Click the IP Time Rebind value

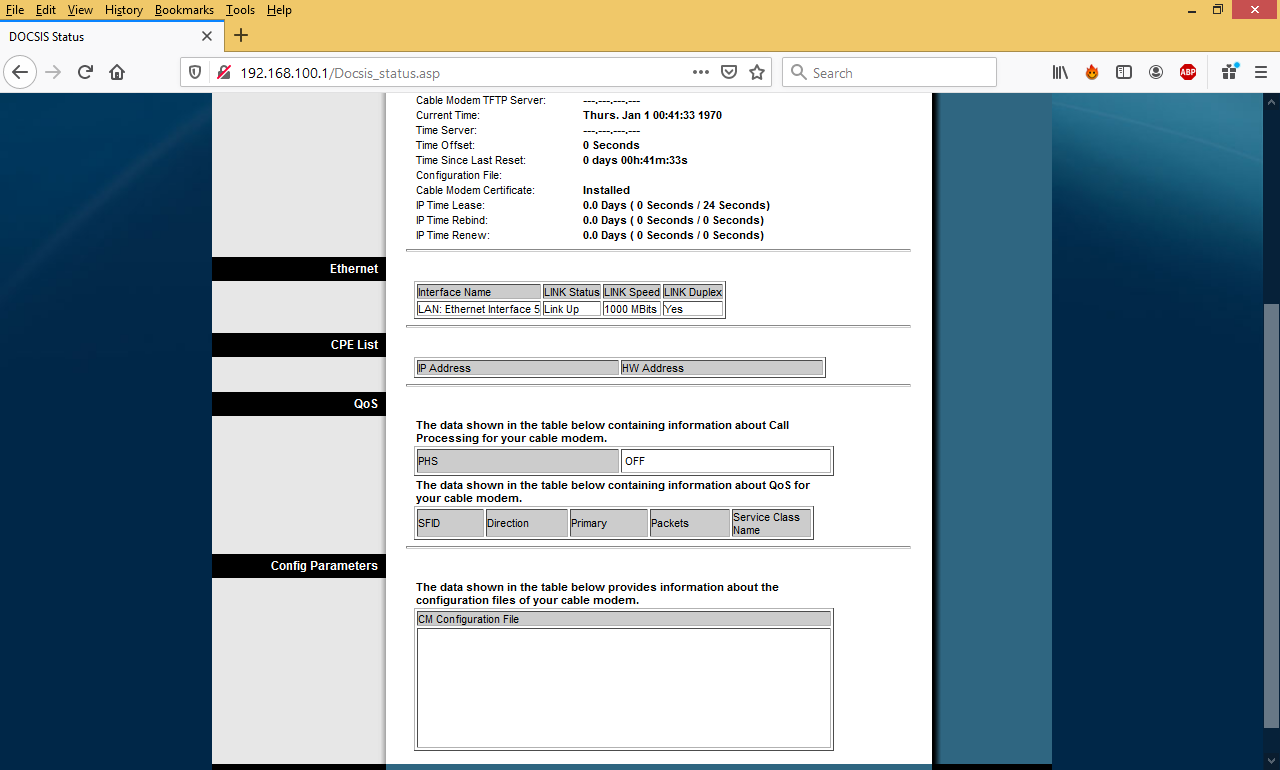(x=673, y=220)
